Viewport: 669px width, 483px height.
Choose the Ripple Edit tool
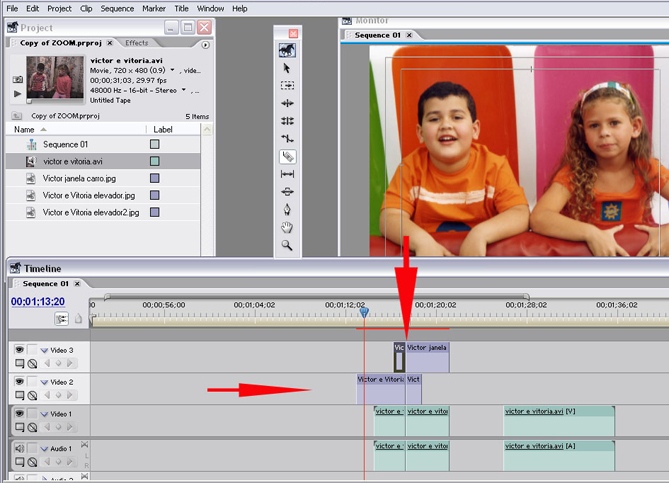tap(287, 103)
